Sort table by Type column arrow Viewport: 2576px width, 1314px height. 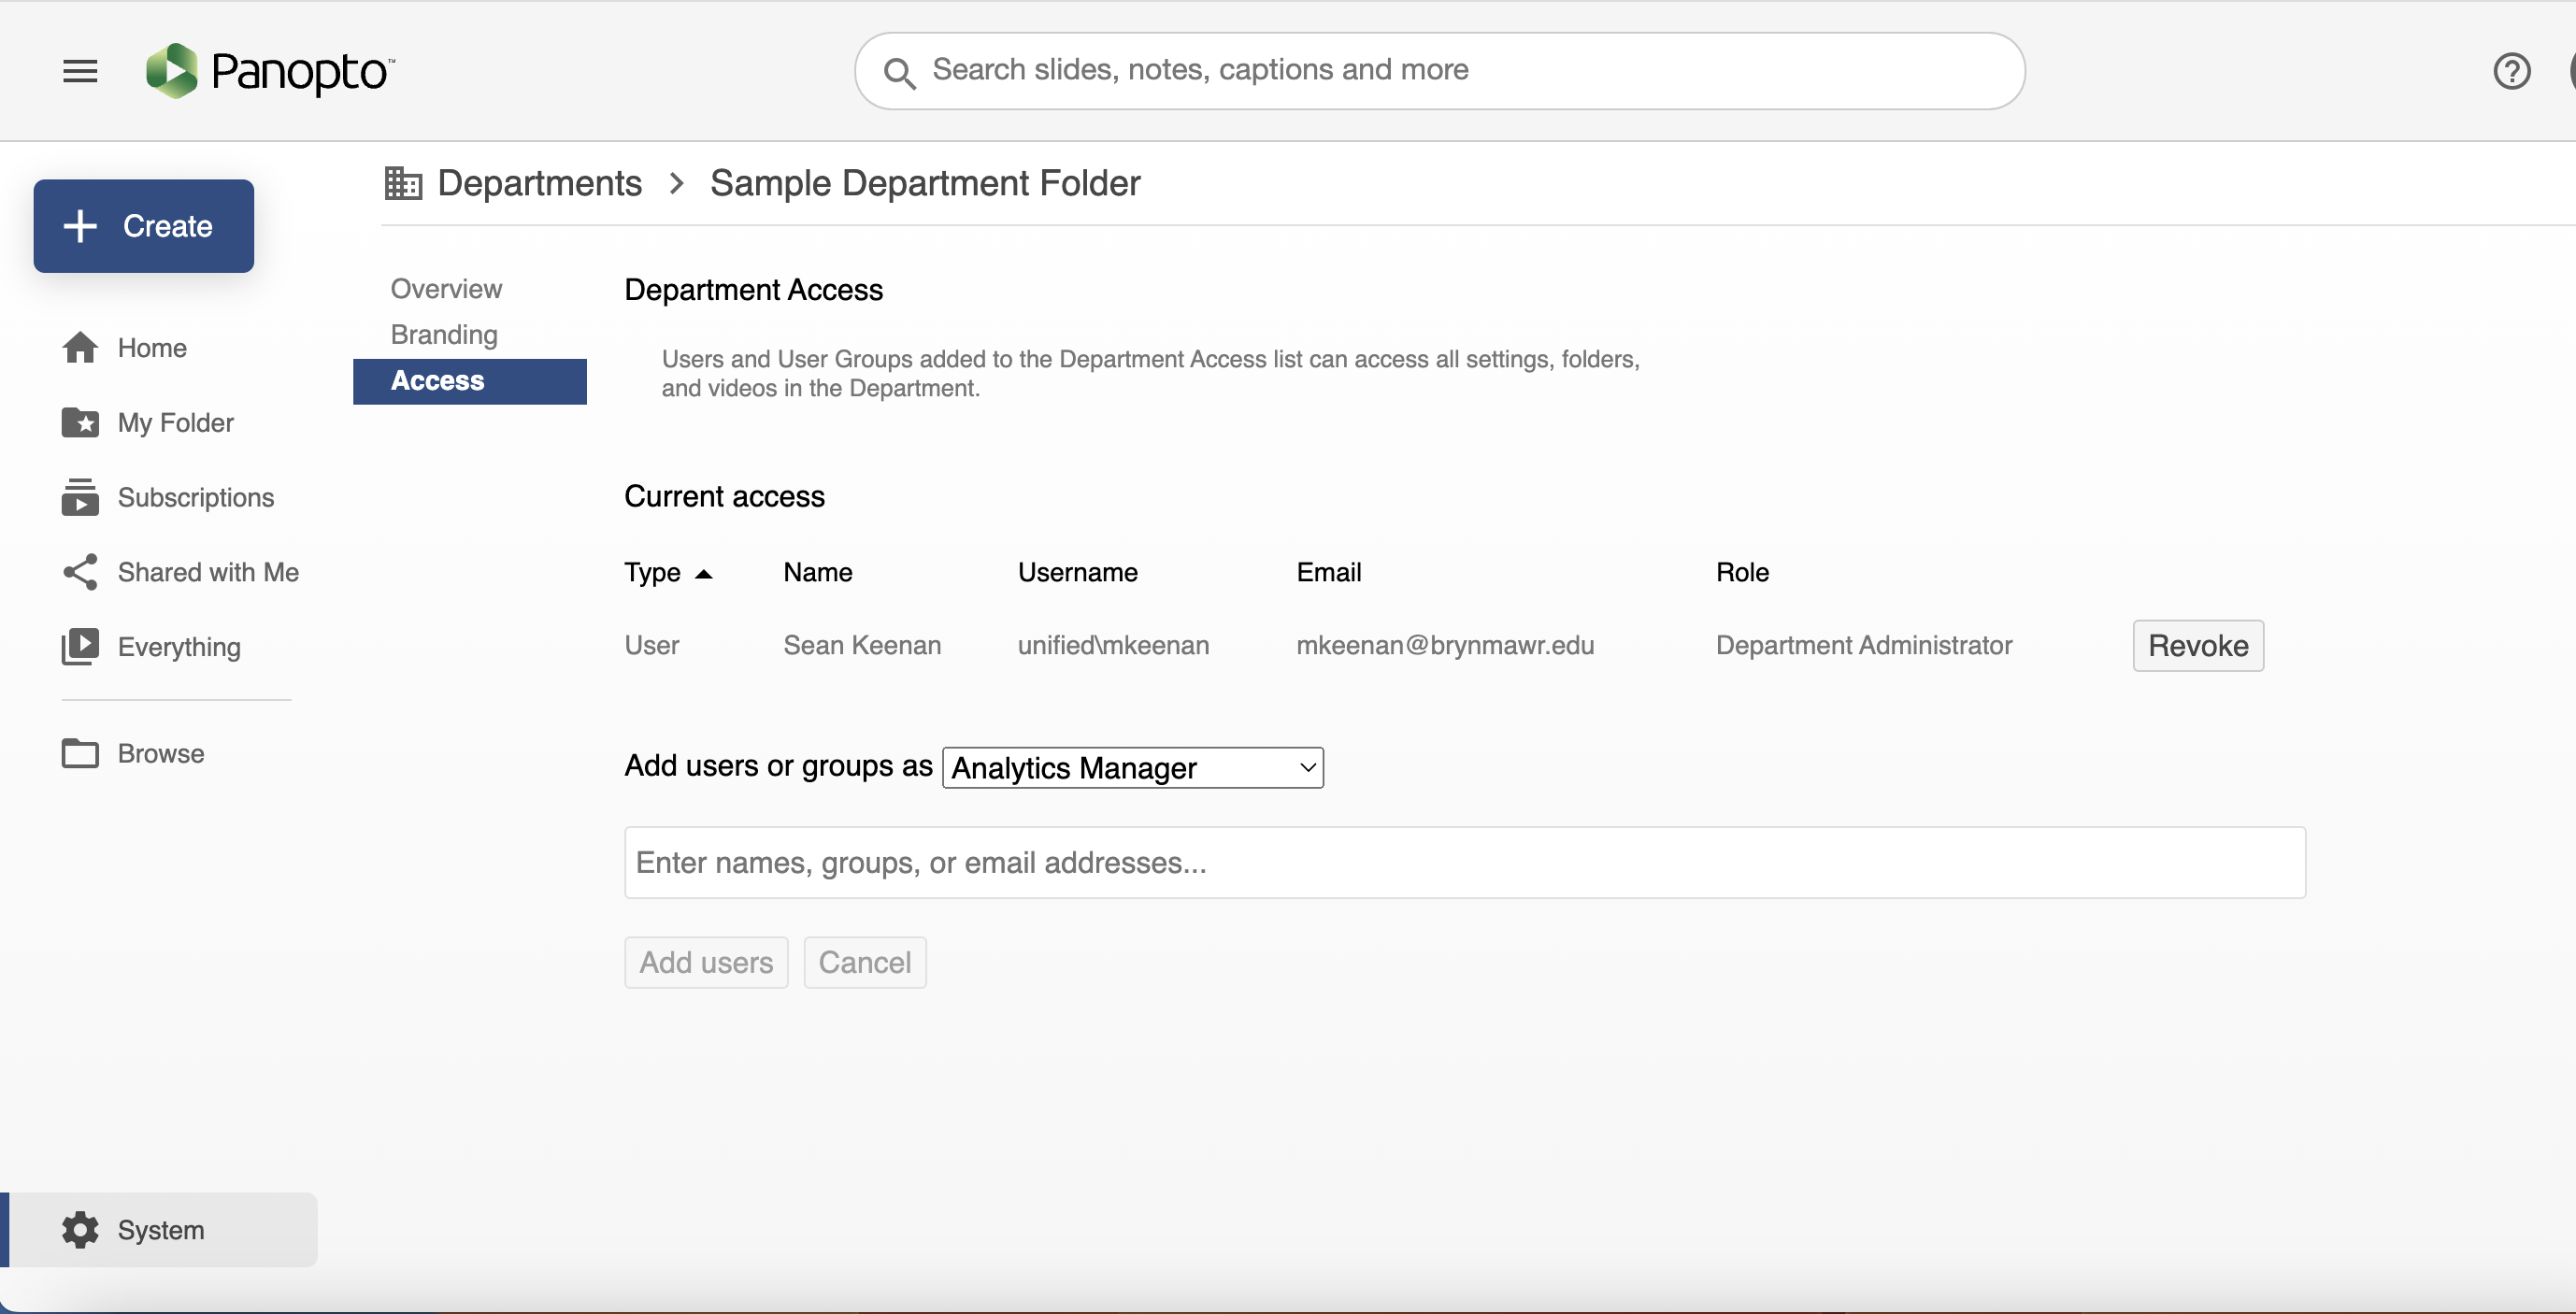pyautogui.click(x=704, y=574)
